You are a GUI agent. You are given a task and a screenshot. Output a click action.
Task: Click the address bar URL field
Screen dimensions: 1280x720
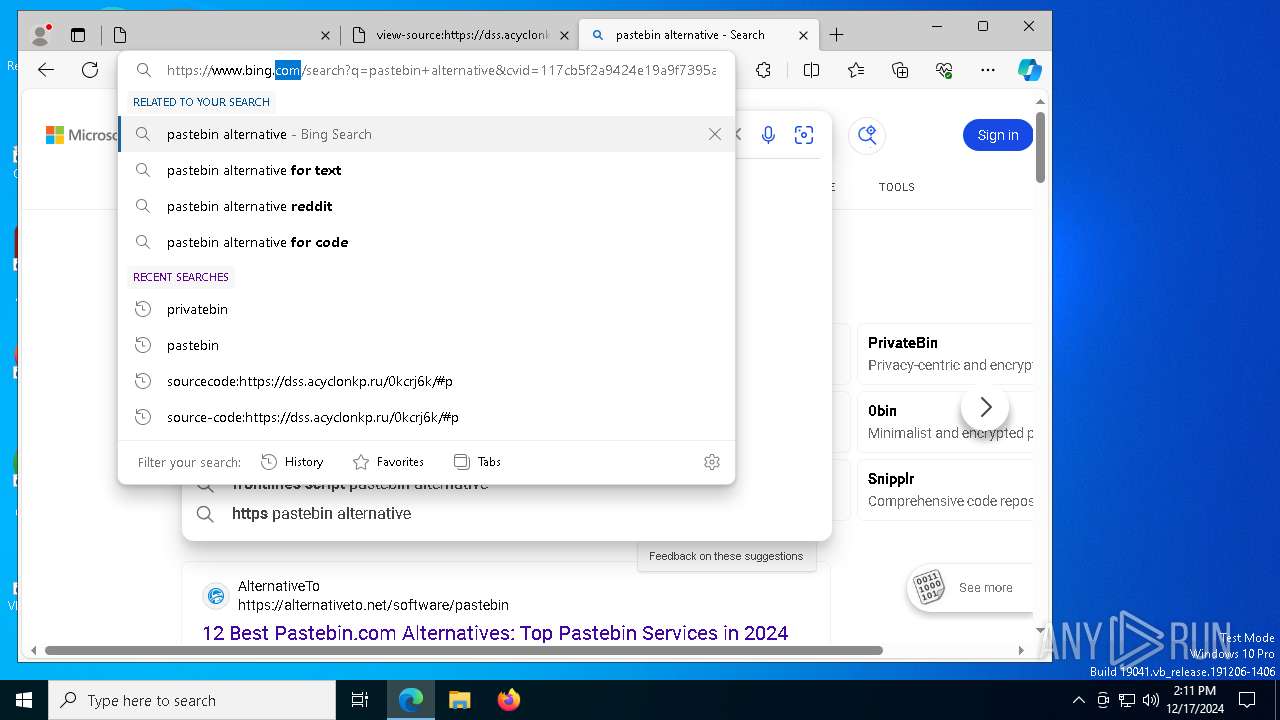click(441, 70)
